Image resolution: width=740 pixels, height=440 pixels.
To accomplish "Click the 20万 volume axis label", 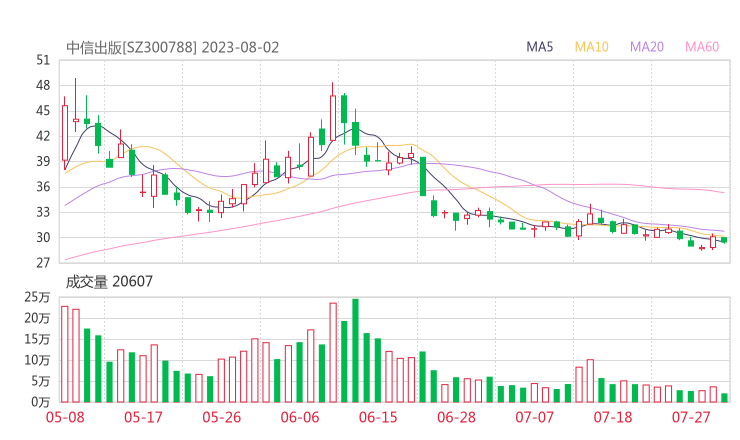I will (37, 318).
